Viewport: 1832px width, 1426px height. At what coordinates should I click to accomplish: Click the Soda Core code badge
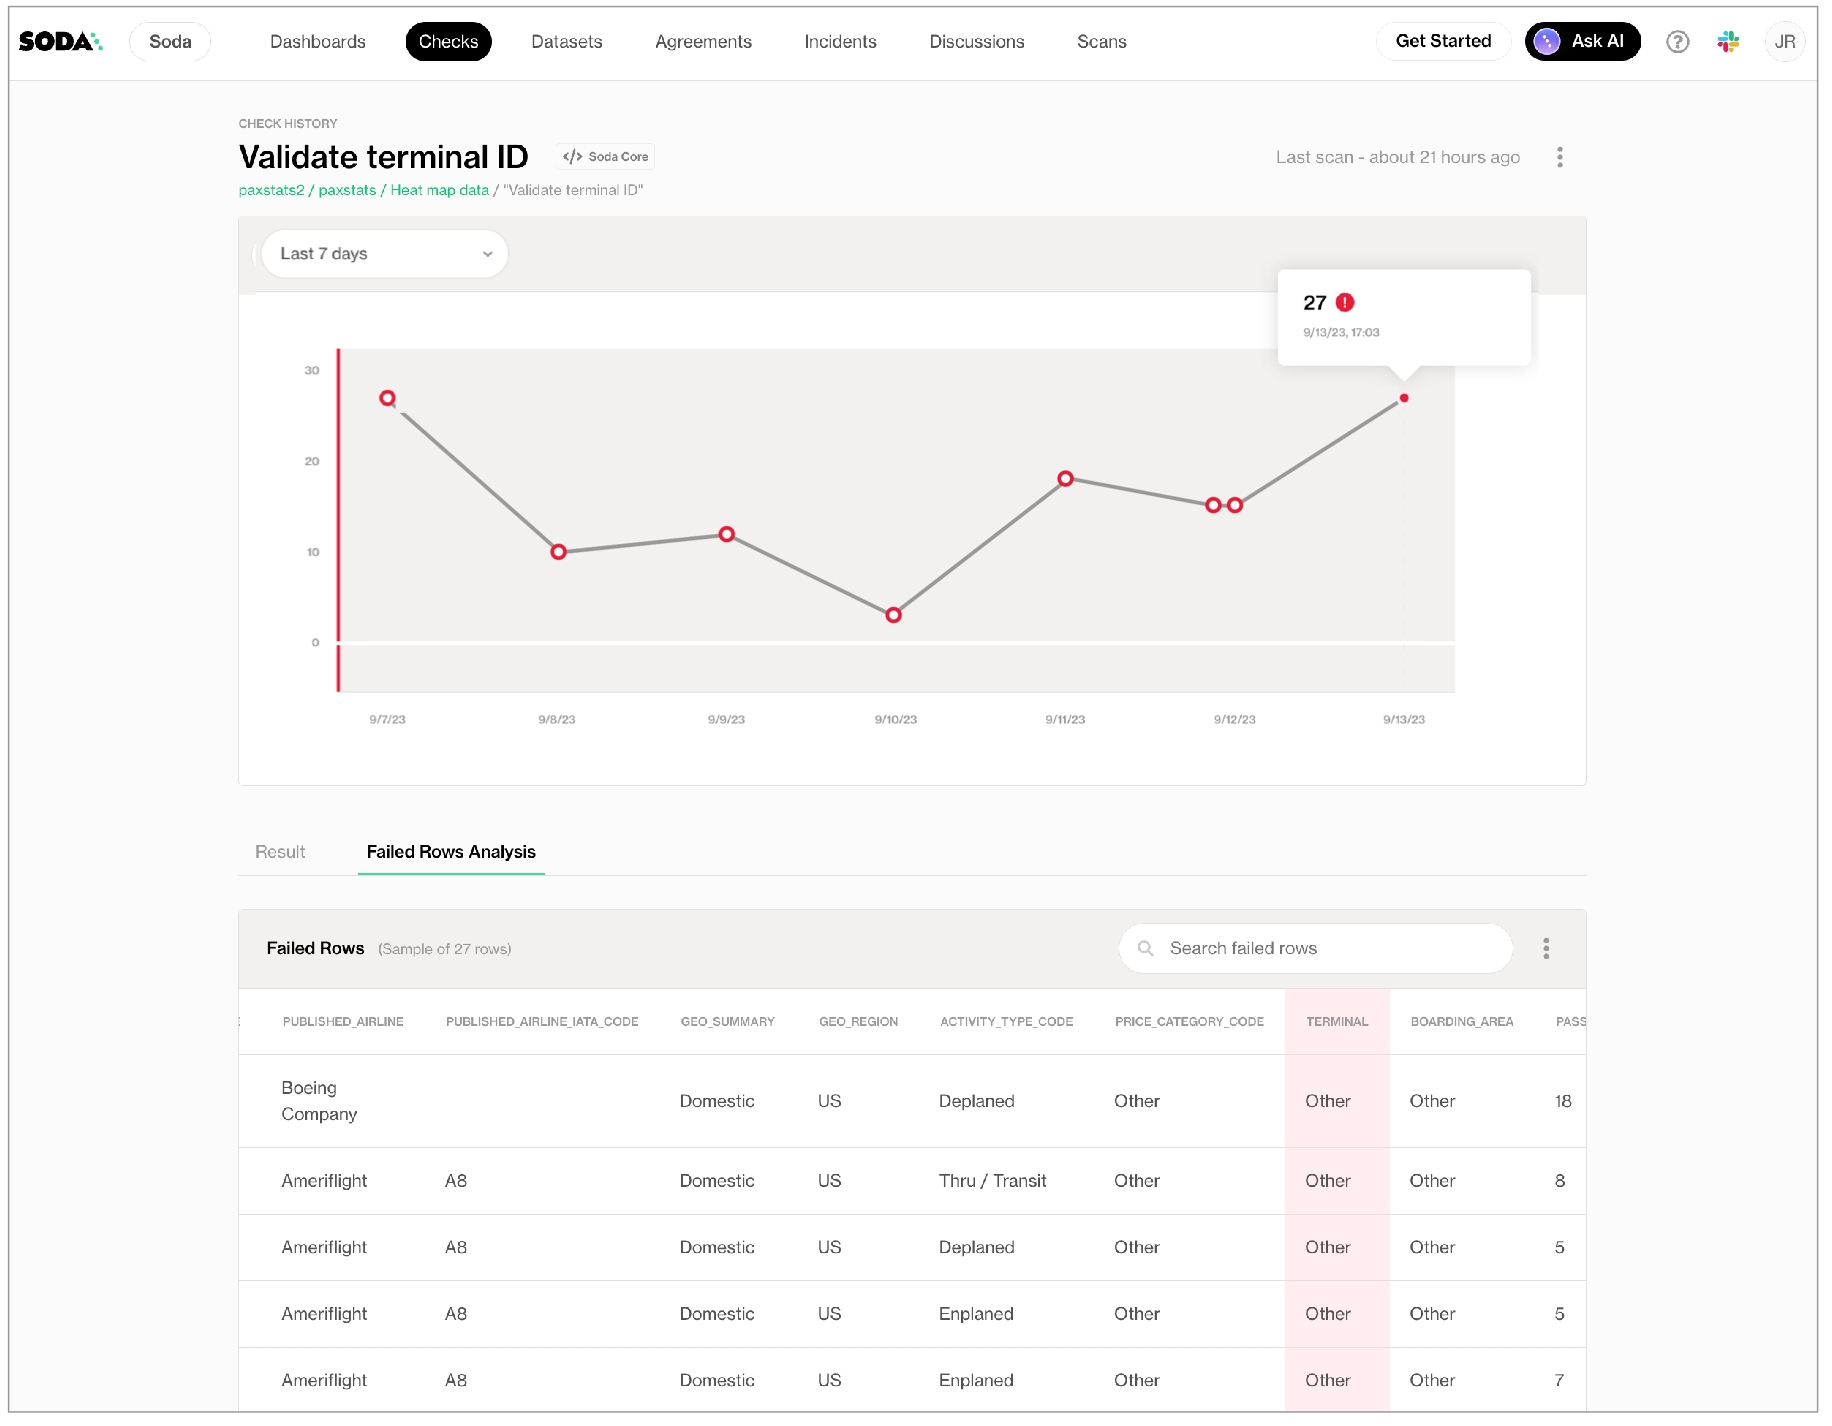(x=606, y=157)
